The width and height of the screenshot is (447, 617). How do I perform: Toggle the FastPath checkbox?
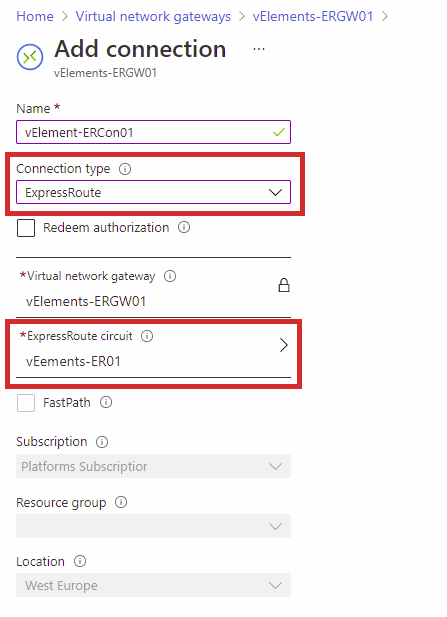[26, 403]
